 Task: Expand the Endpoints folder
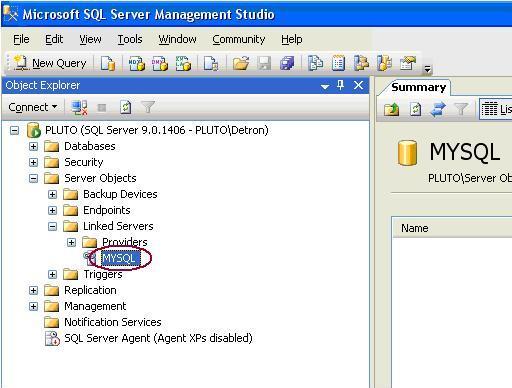(52, 210)
